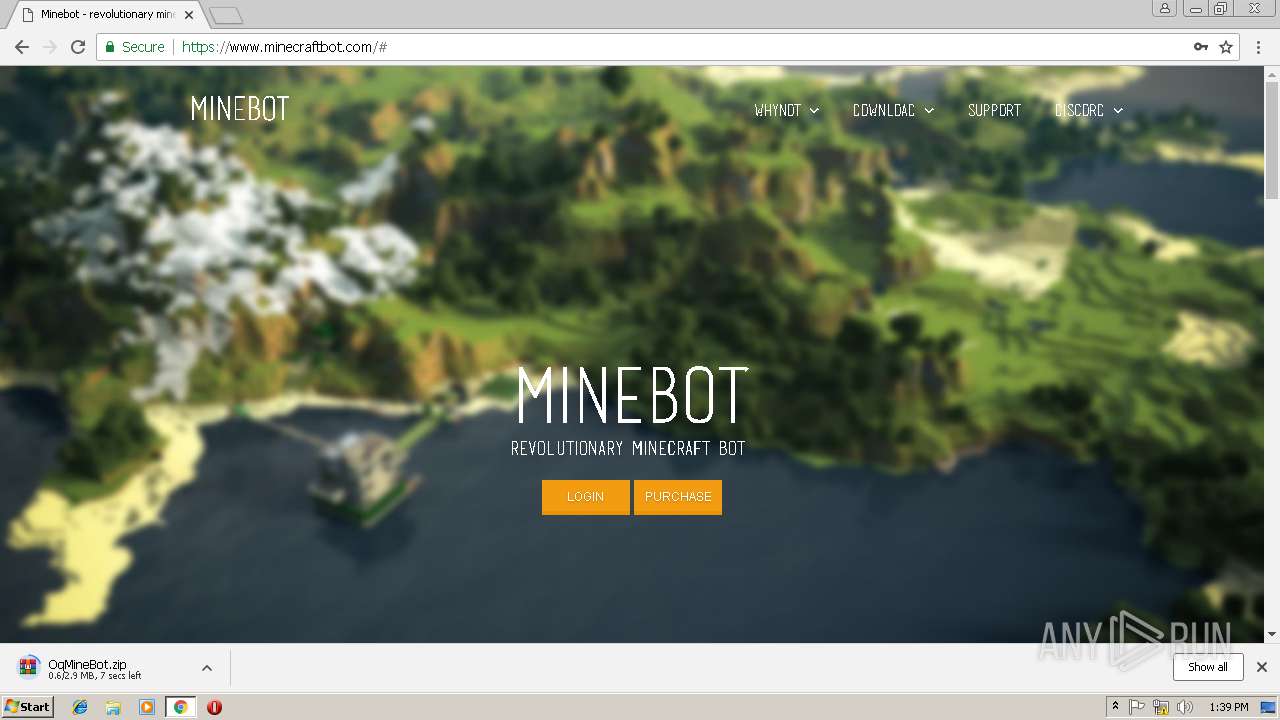Click the orange LOGIN button
This screenshot has width=1280, height=720.
click(x=586, y=497)
